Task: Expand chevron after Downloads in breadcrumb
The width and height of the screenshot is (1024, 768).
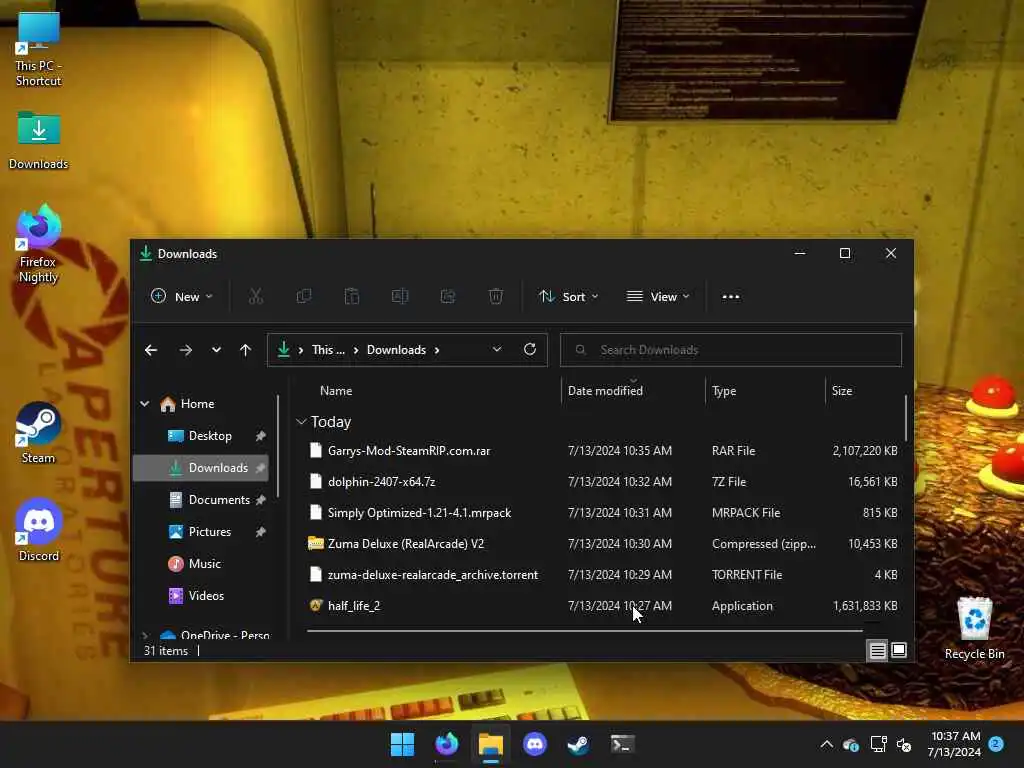Action: [437, 350]
